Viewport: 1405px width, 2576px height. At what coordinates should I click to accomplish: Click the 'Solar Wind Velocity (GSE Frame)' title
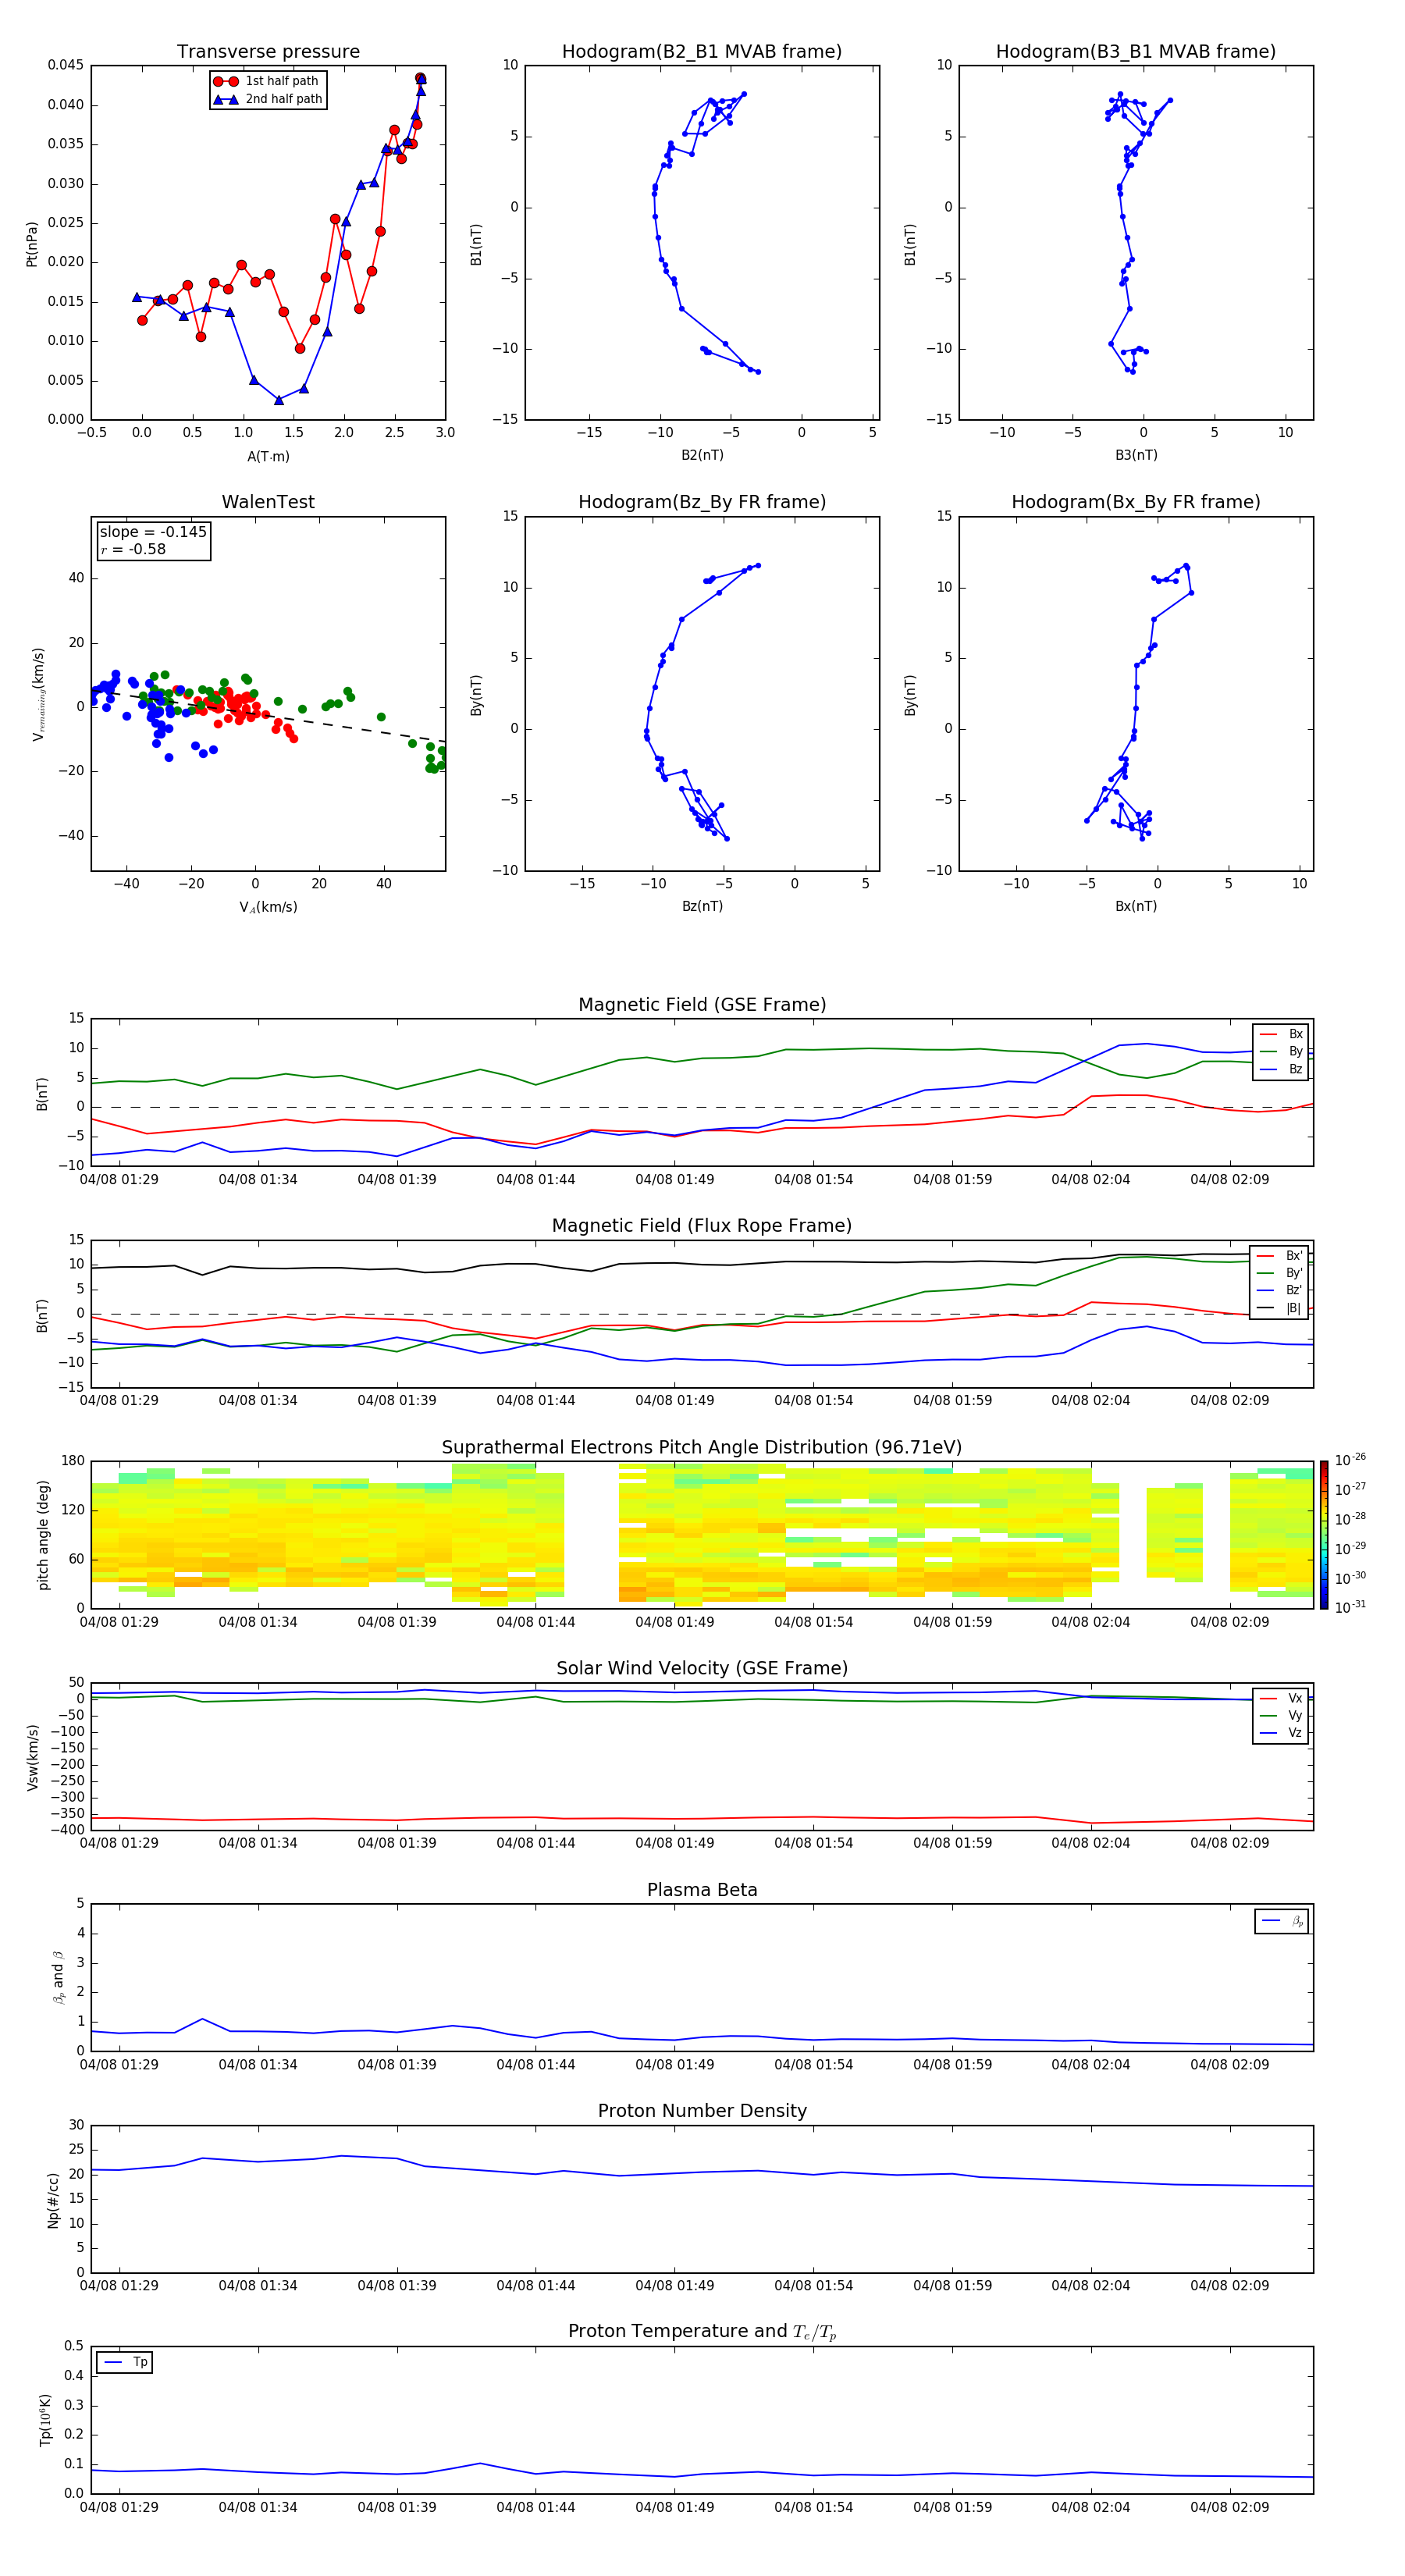tap(702, 1669)
